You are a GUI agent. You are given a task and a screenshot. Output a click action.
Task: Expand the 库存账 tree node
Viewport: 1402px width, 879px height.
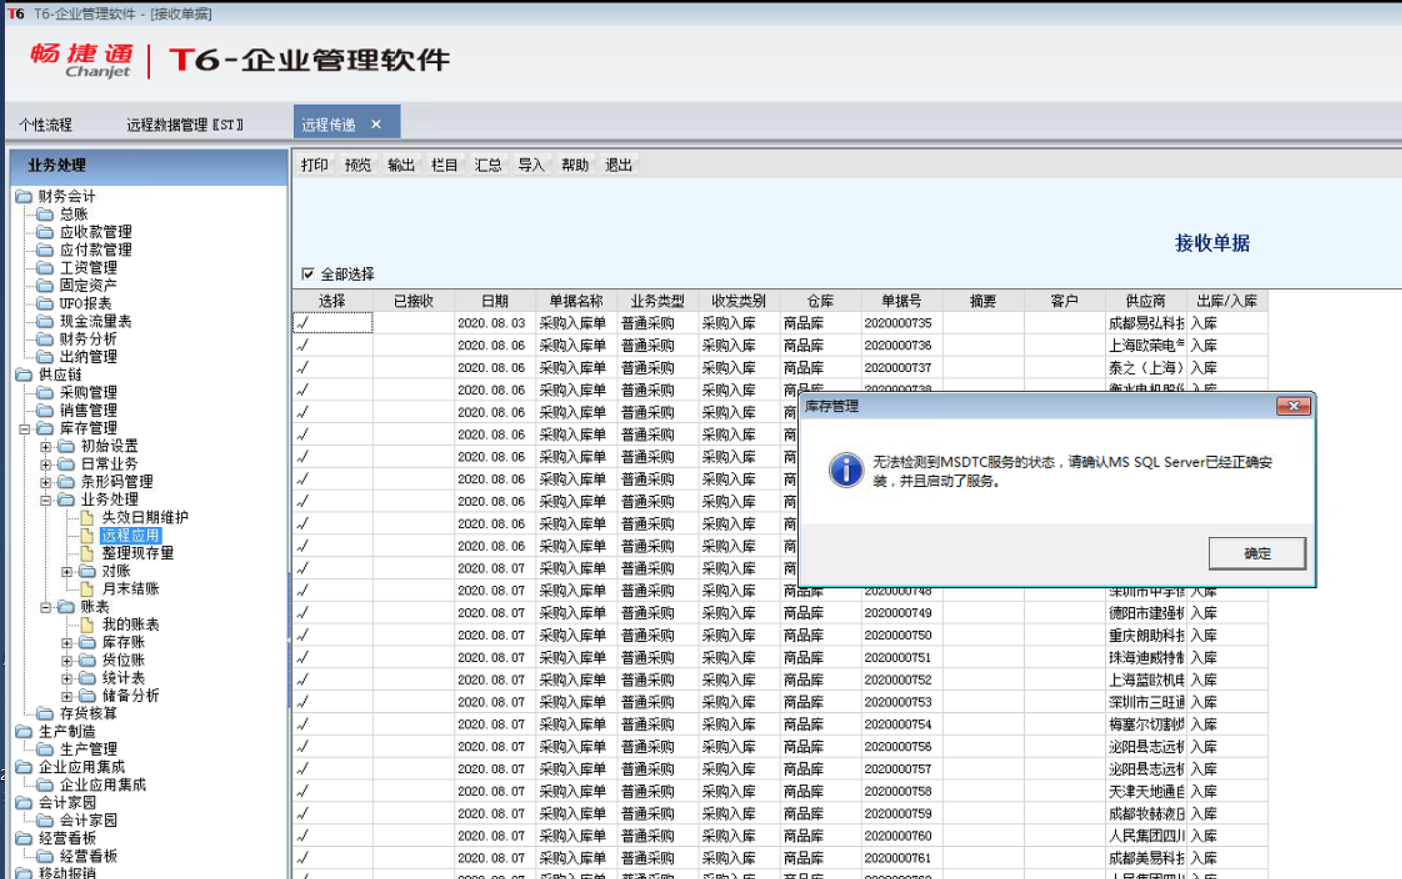tap(67, 642)
